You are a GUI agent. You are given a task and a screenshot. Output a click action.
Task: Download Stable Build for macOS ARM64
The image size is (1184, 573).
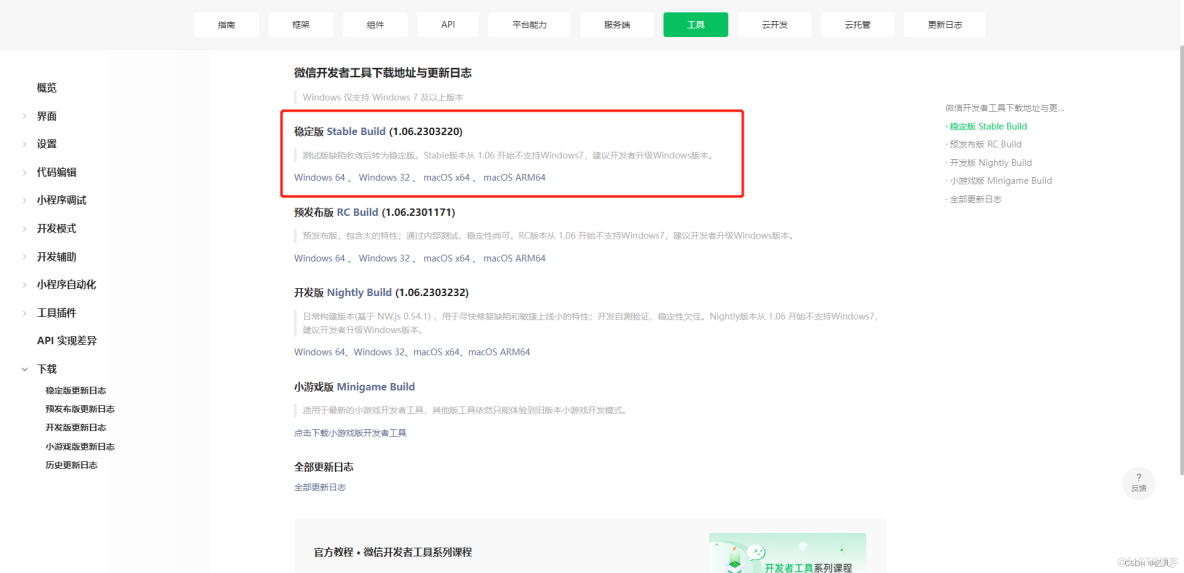(514, 177)
